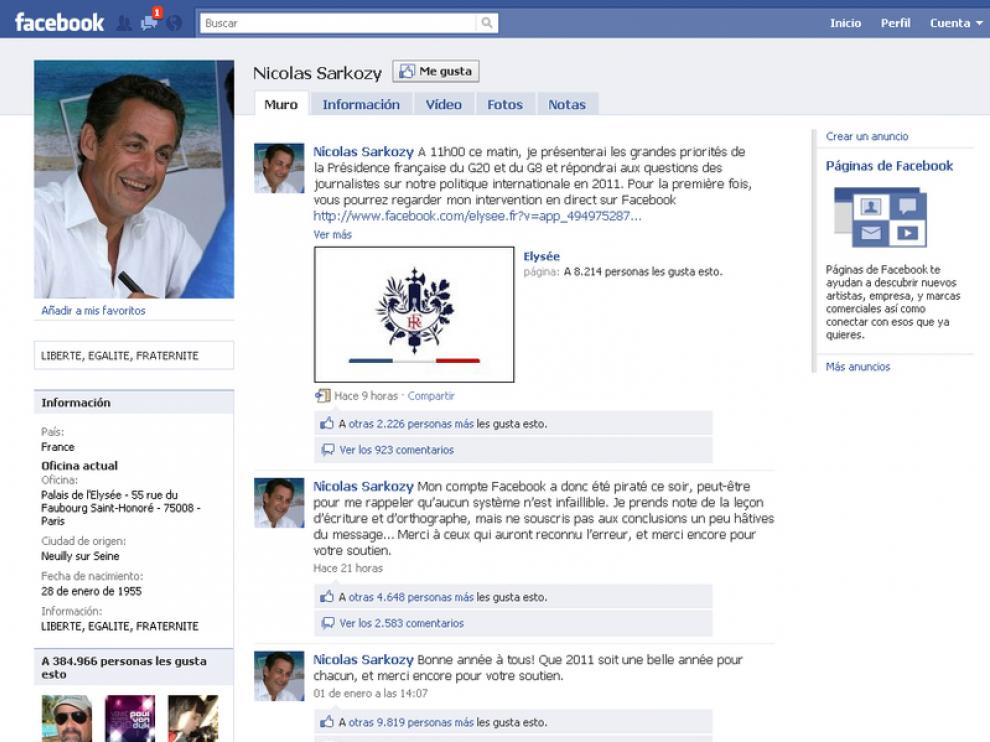The height and width of the screenshot is (742, 990).
Task: View the 2.583 comentarios
Action: [402, 623]
